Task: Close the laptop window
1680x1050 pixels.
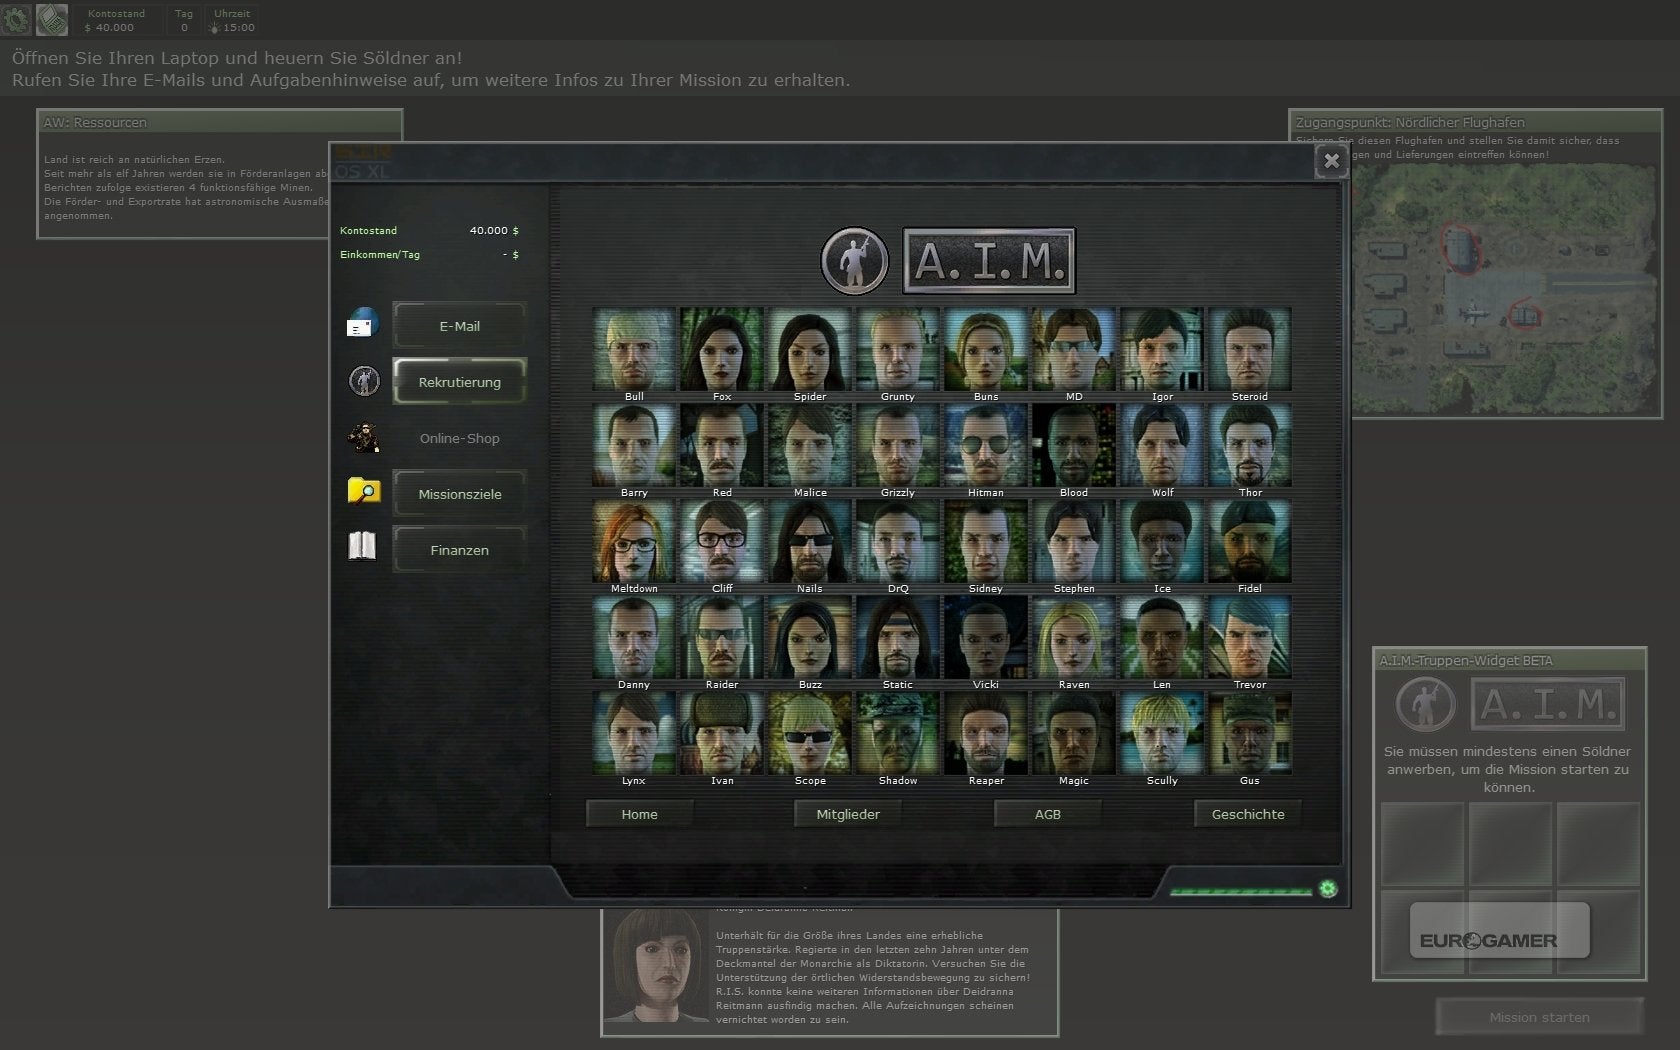Action: tap(1331, 160)
